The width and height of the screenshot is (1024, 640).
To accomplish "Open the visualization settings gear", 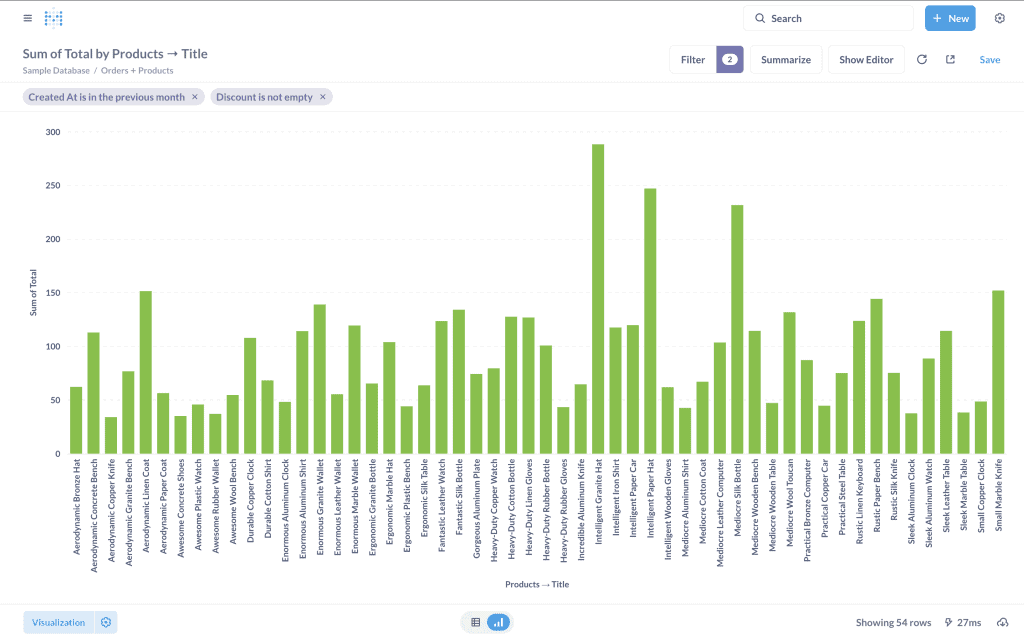I will point(106,622).
